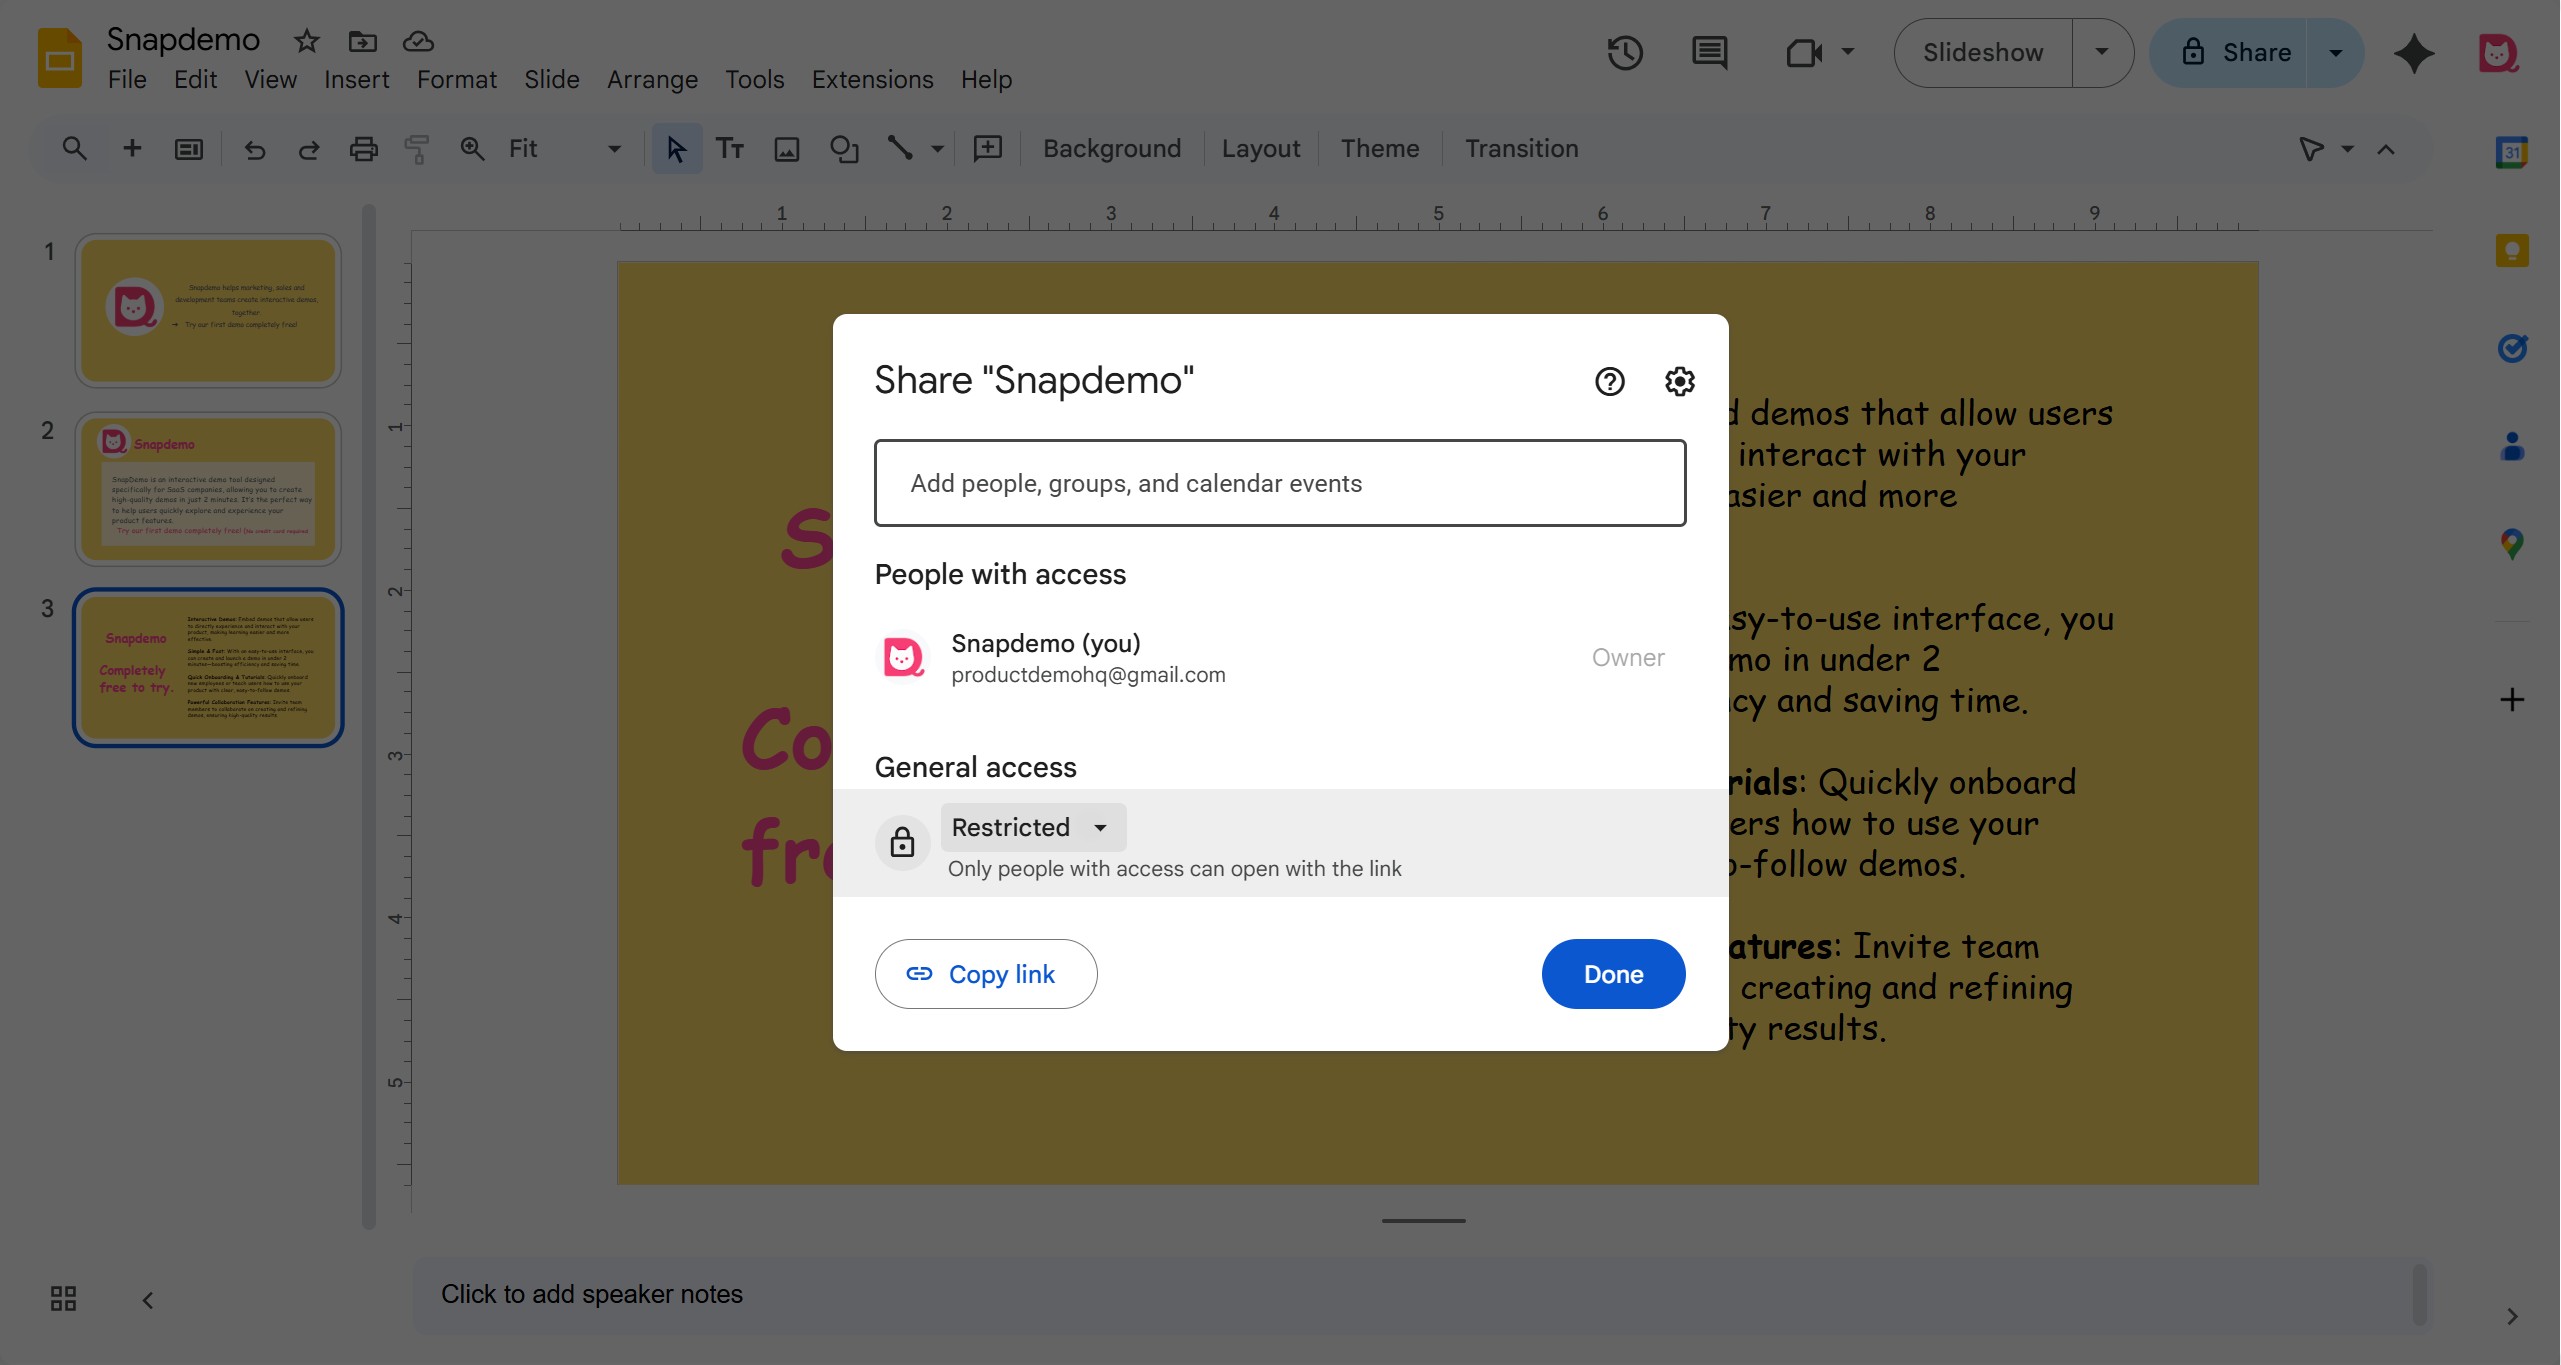Open the Extensions menu
Screen dimensions: 2561x1365
872,79
